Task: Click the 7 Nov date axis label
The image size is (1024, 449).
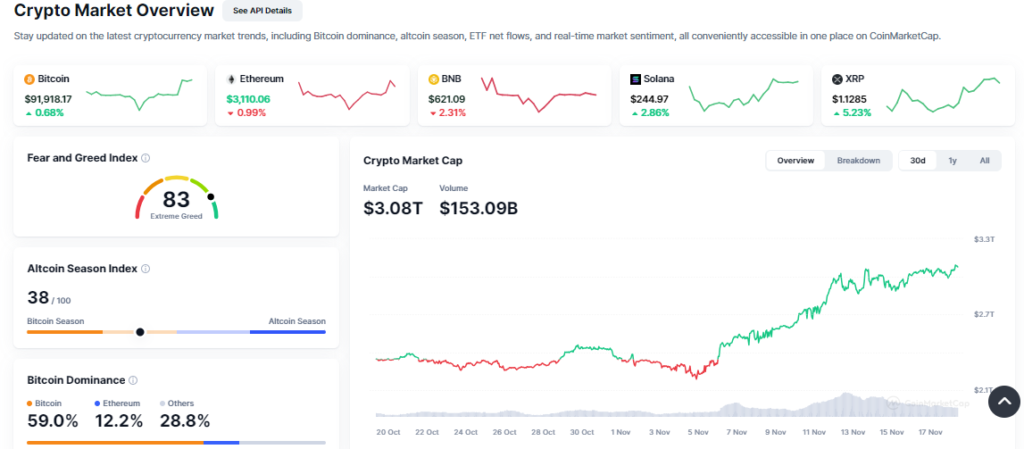Action: pyautogui.click(x=737, y=432)
